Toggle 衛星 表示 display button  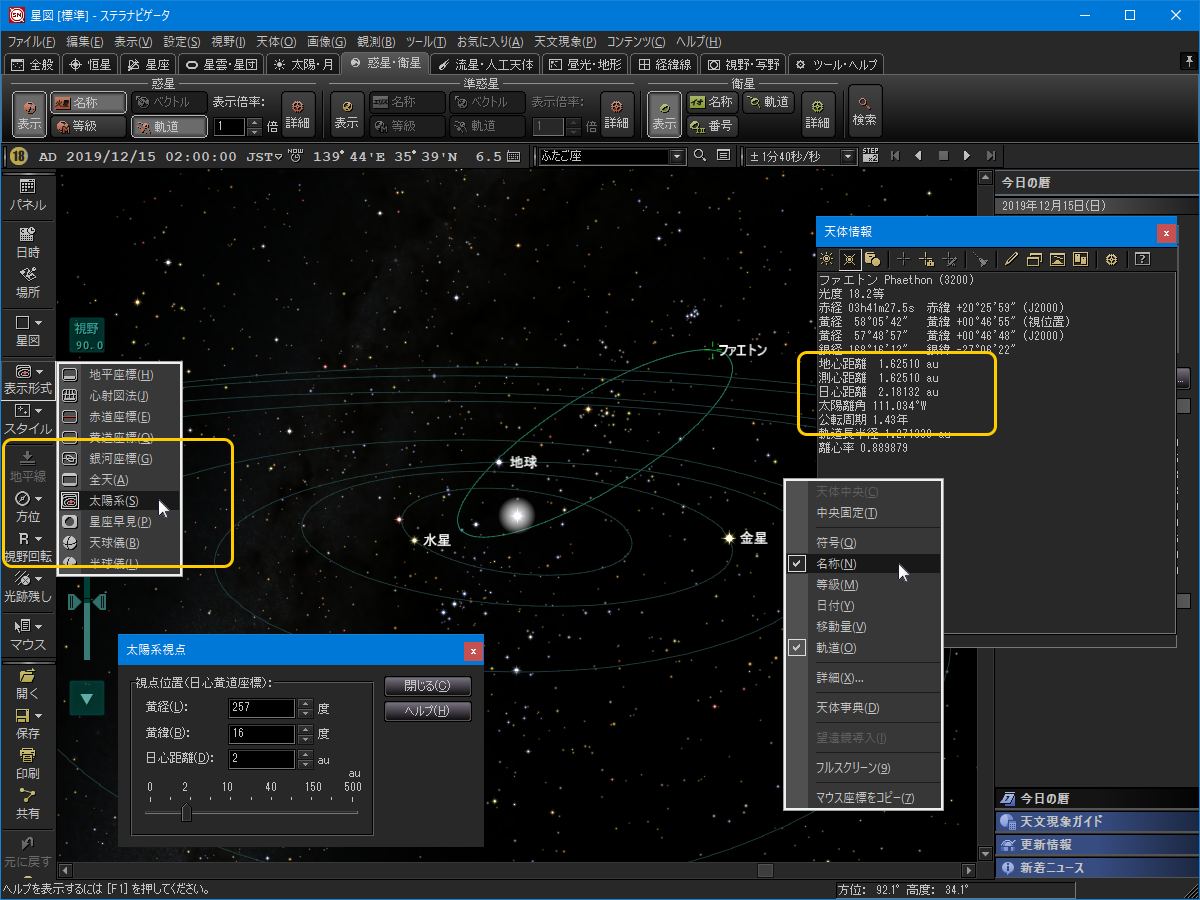coord(664,114)
